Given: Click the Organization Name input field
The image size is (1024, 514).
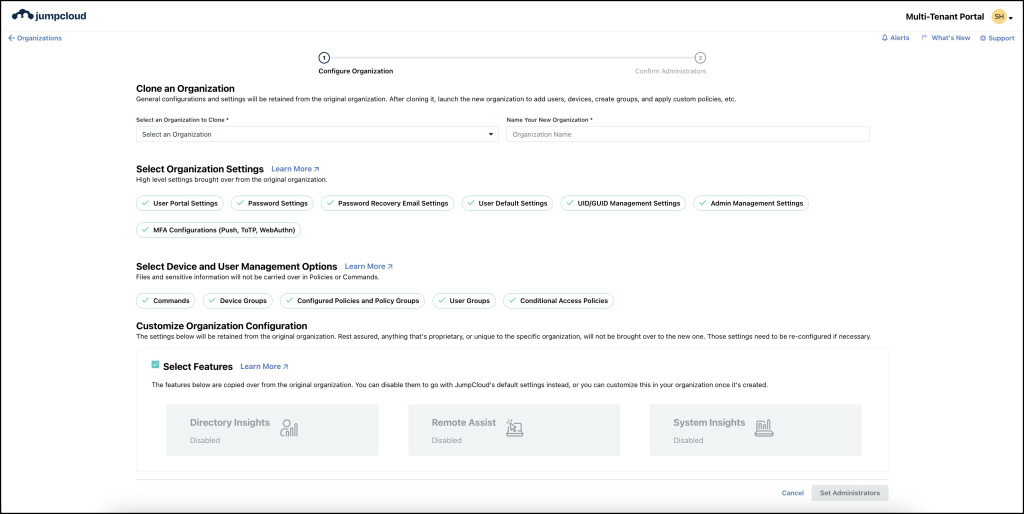Looking at the screenshot, I should point(687,134).
